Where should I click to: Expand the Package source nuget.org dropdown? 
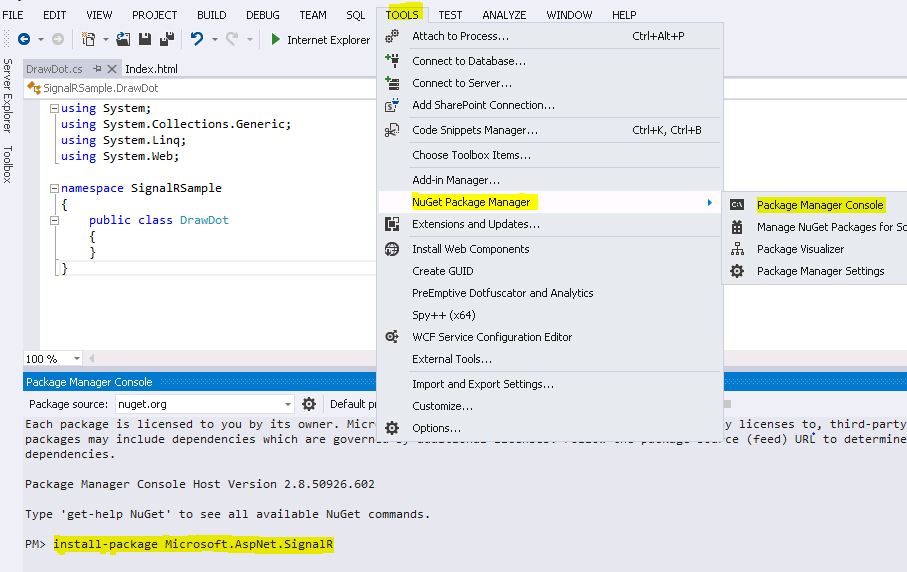tap(287, 404)
